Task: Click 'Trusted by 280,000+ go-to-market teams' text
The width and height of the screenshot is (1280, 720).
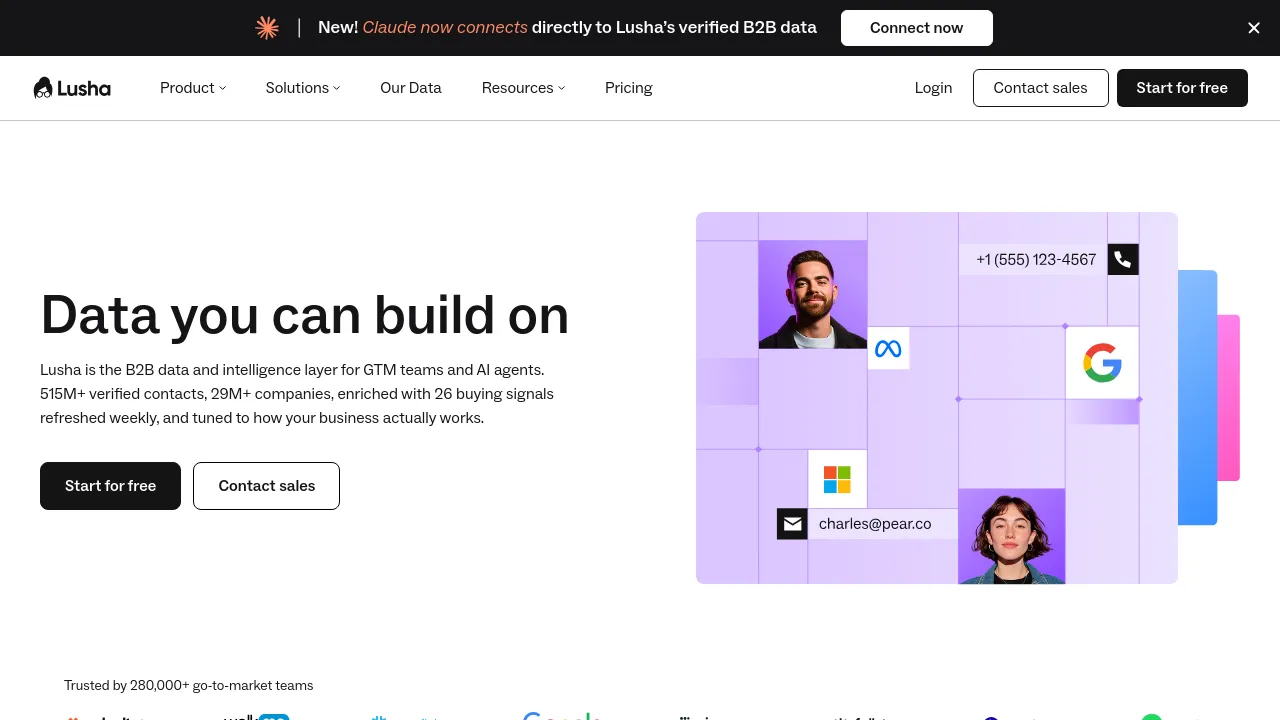Action: click(x=189, y=686)
